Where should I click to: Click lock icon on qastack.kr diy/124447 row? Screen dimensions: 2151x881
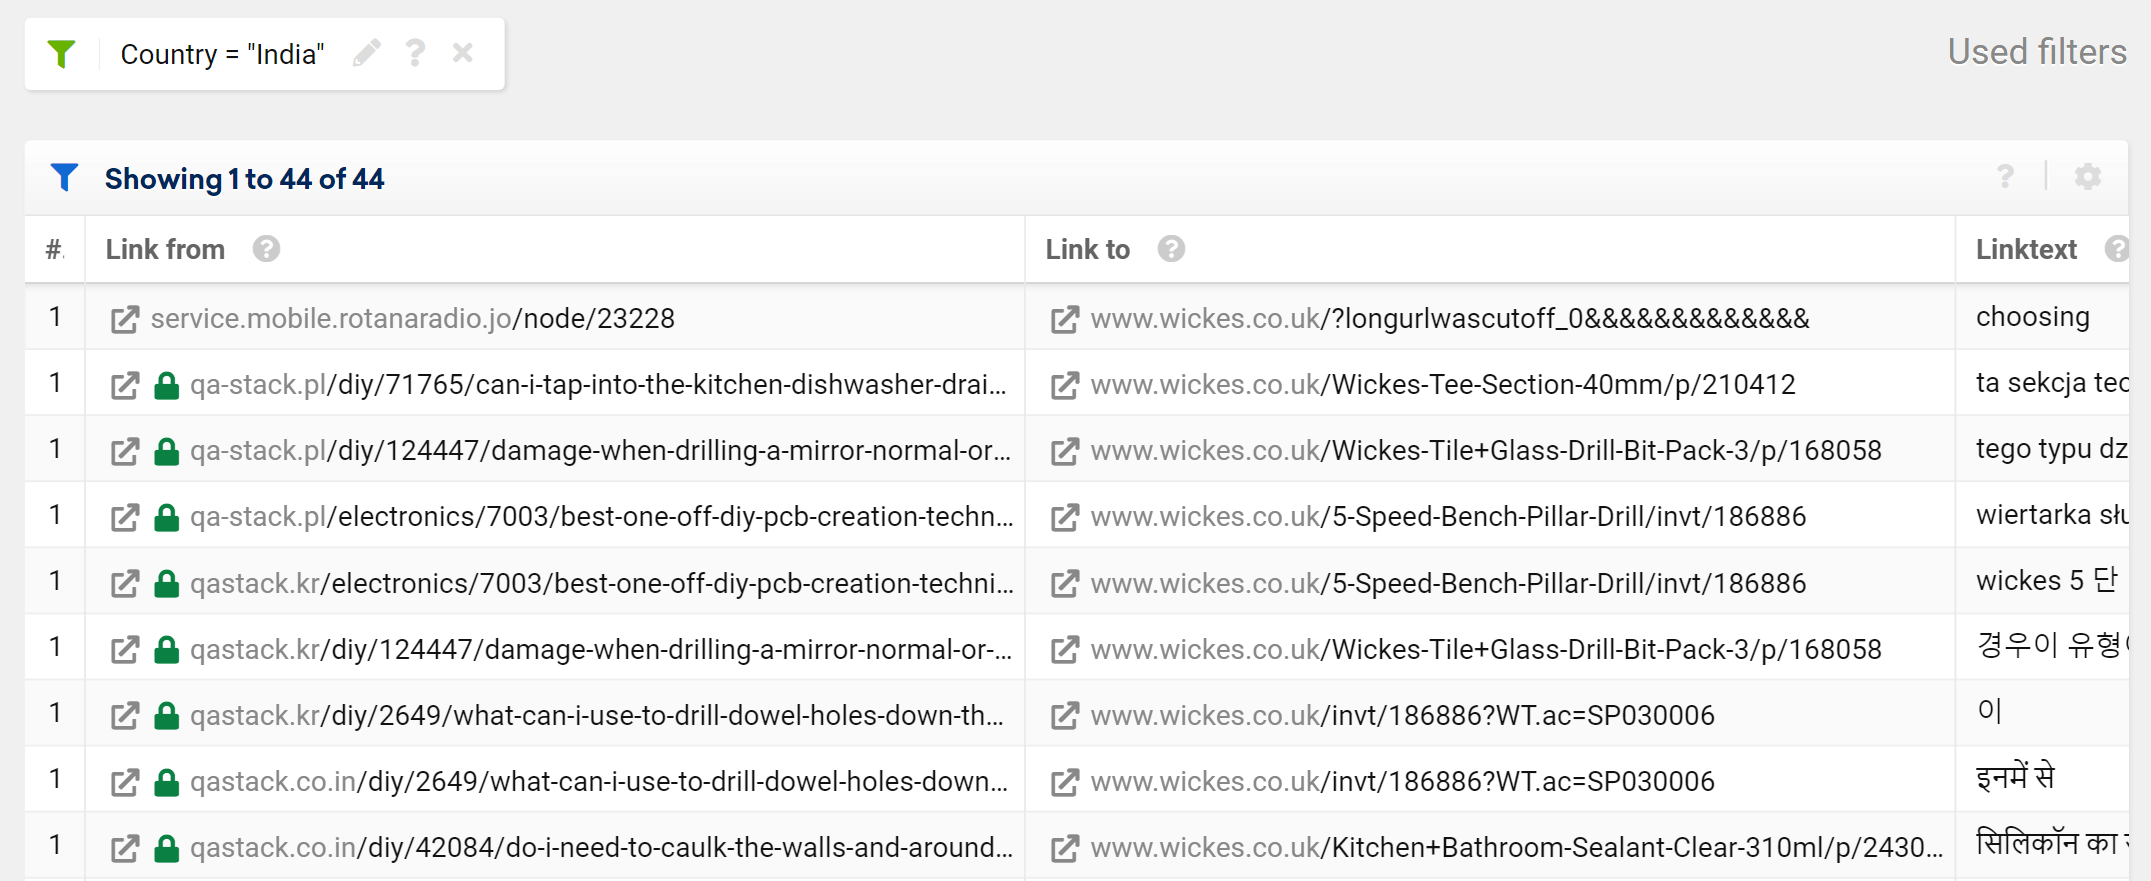click(x=166, y=650)
